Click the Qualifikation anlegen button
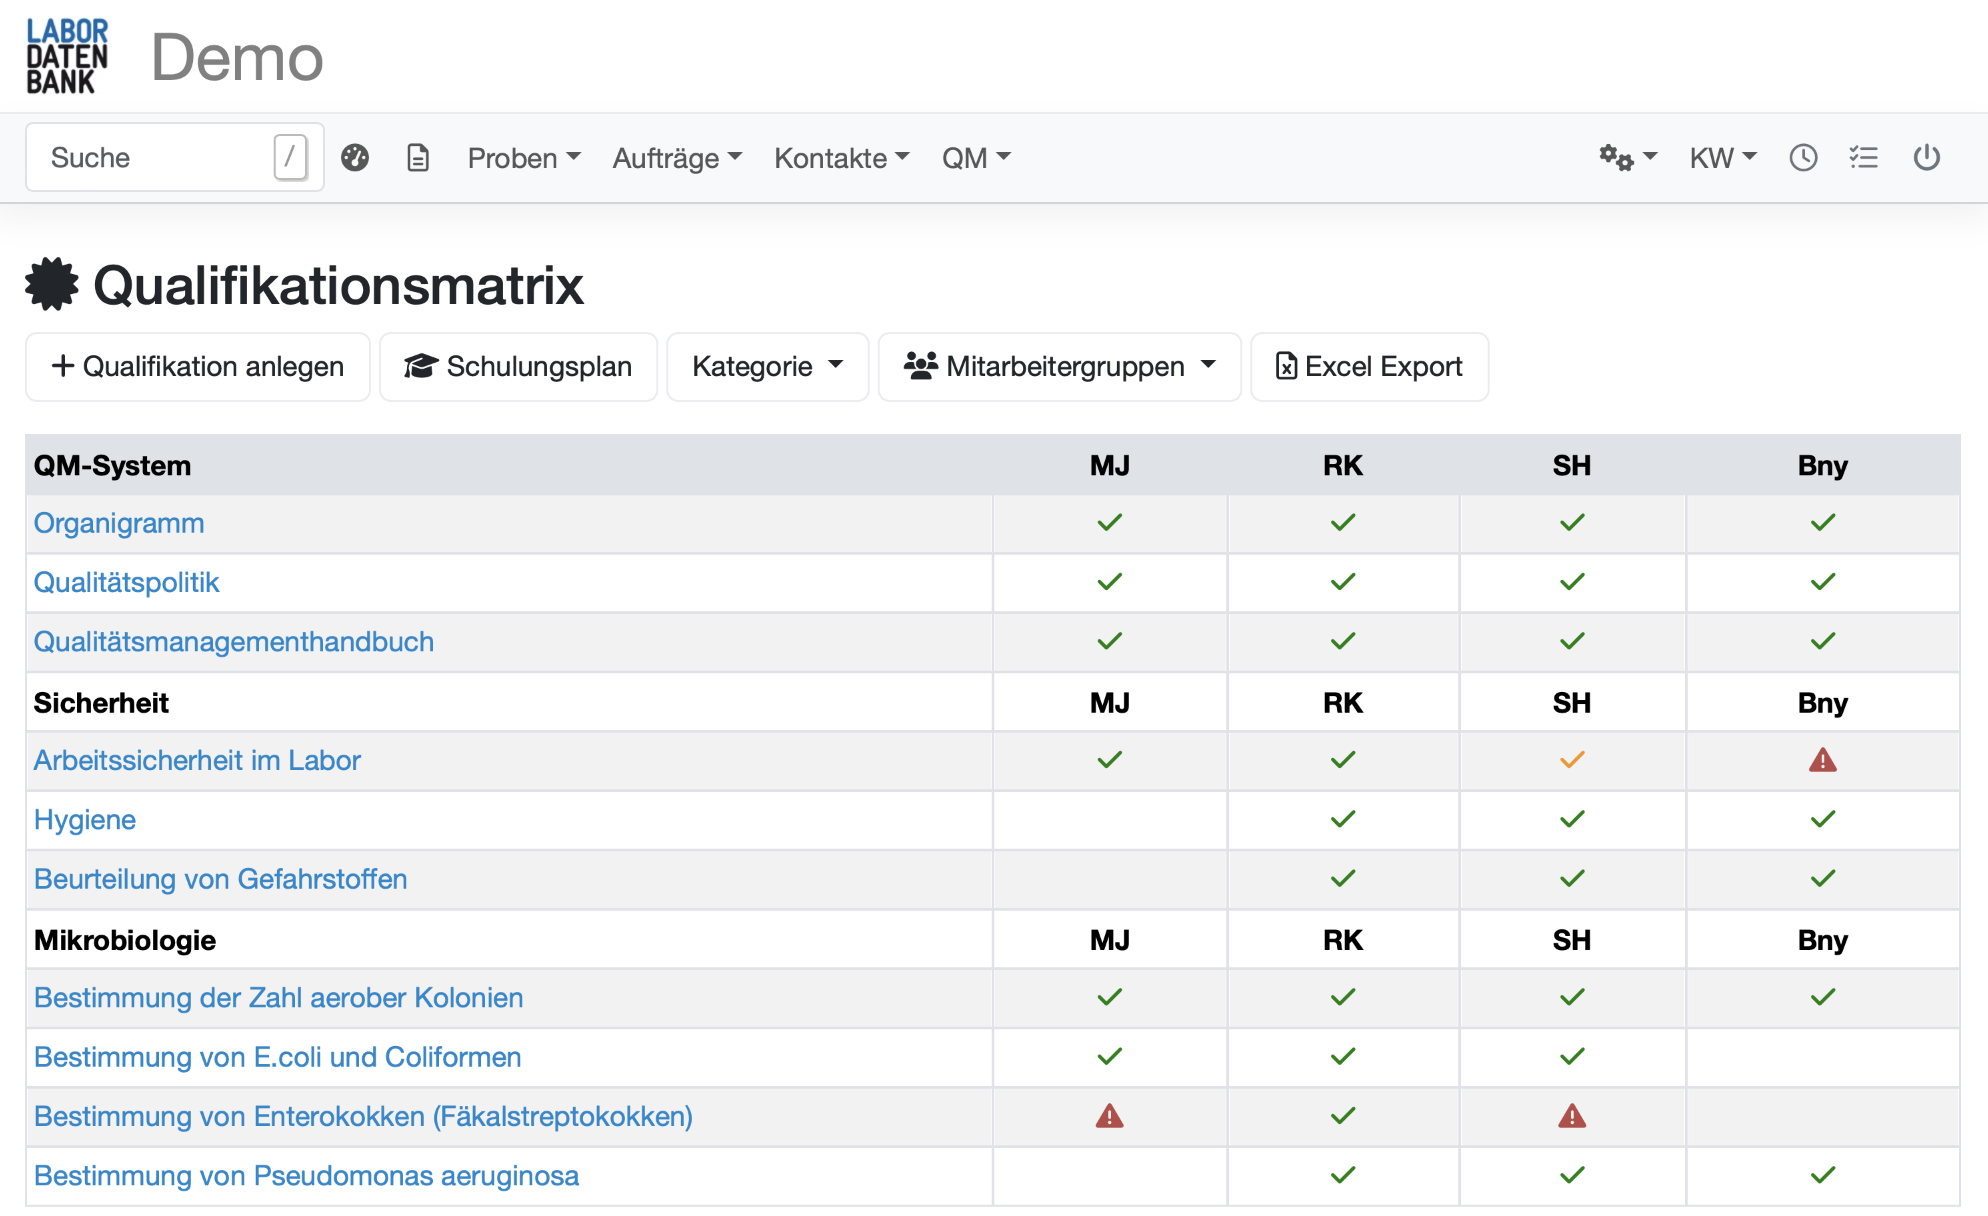The width and height of the screenshot is (1988, 1216). [197, 366]
